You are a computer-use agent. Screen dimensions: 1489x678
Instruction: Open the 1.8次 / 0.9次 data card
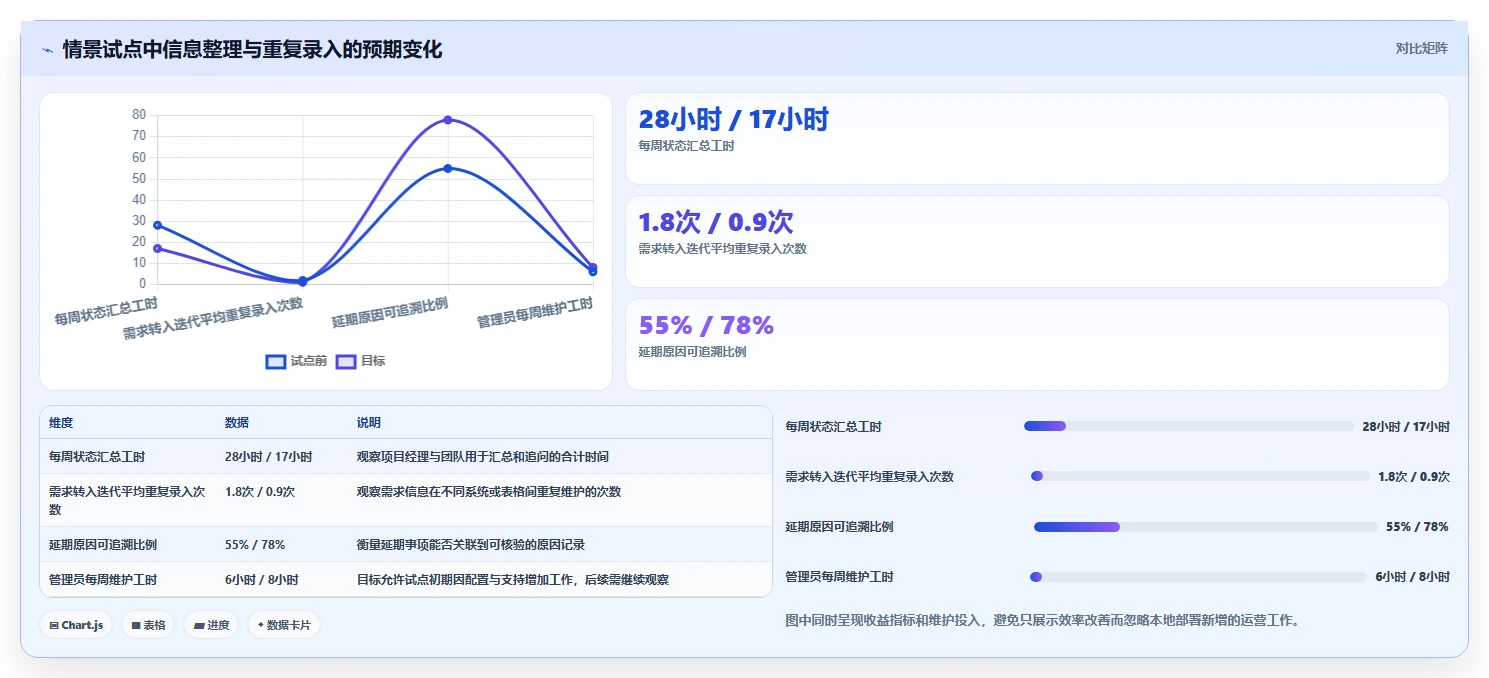1037,241
